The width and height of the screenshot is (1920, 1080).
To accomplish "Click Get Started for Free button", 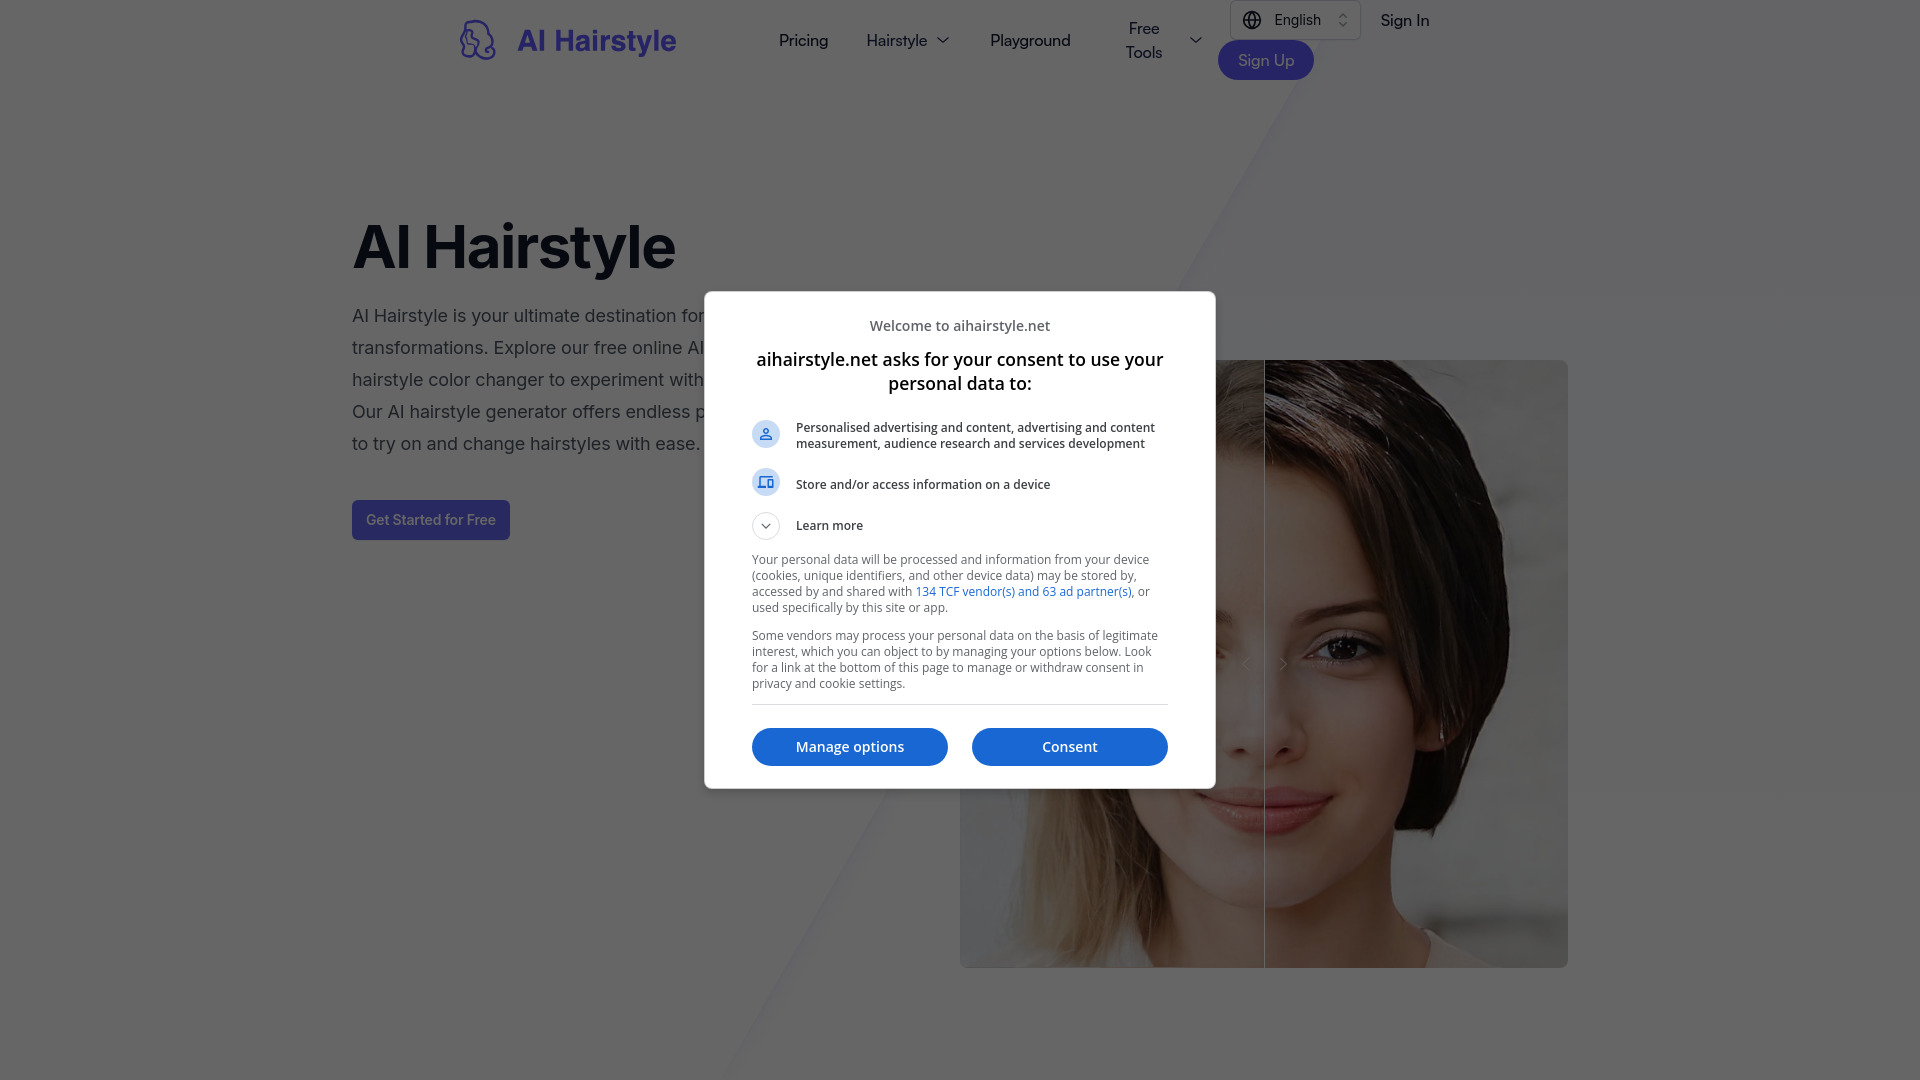I will [430, 520].
